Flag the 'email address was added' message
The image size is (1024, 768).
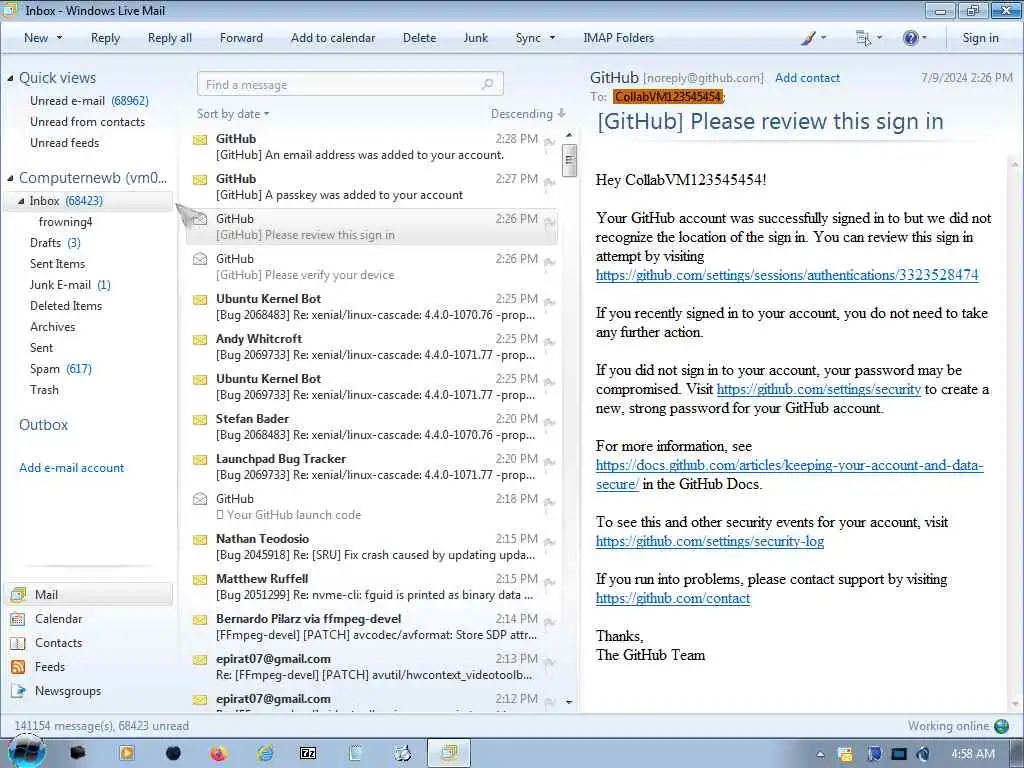click(x=549, y=142)
